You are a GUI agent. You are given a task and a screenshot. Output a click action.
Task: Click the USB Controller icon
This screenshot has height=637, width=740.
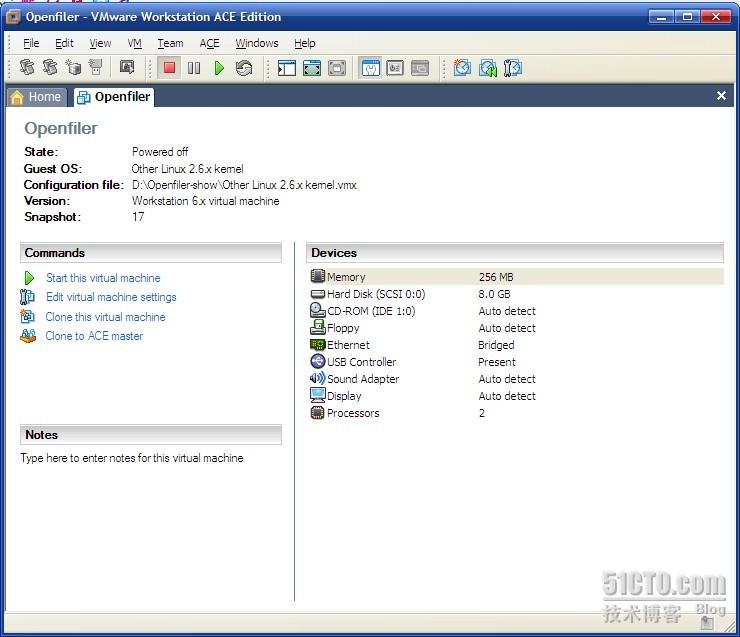pos(318,361)
